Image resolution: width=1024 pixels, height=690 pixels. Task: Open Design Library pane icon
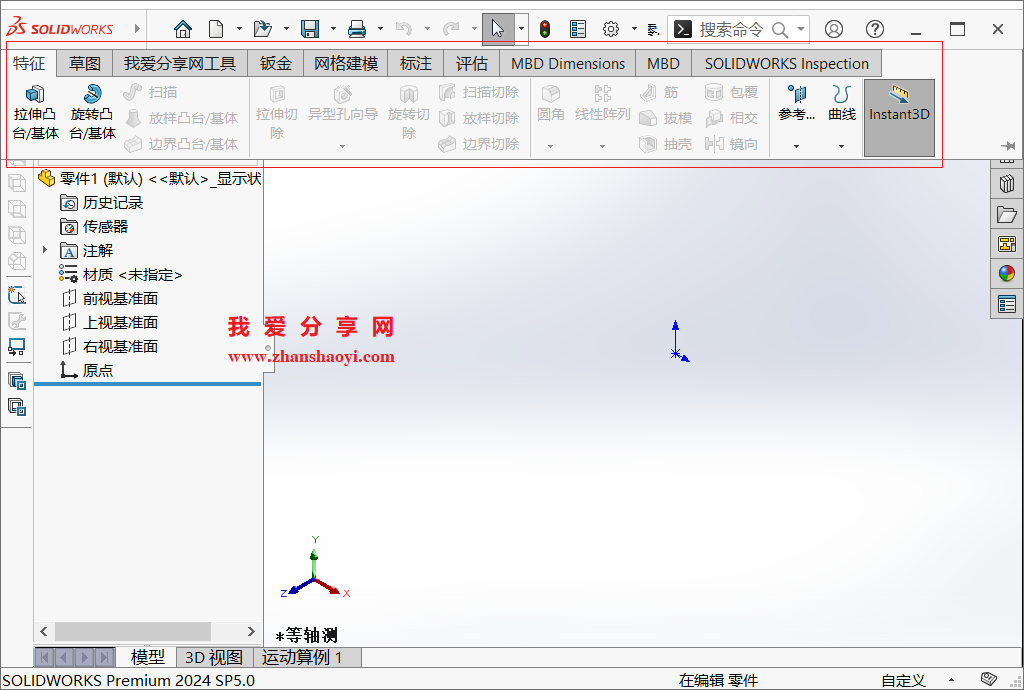(x=1006, y=184)
